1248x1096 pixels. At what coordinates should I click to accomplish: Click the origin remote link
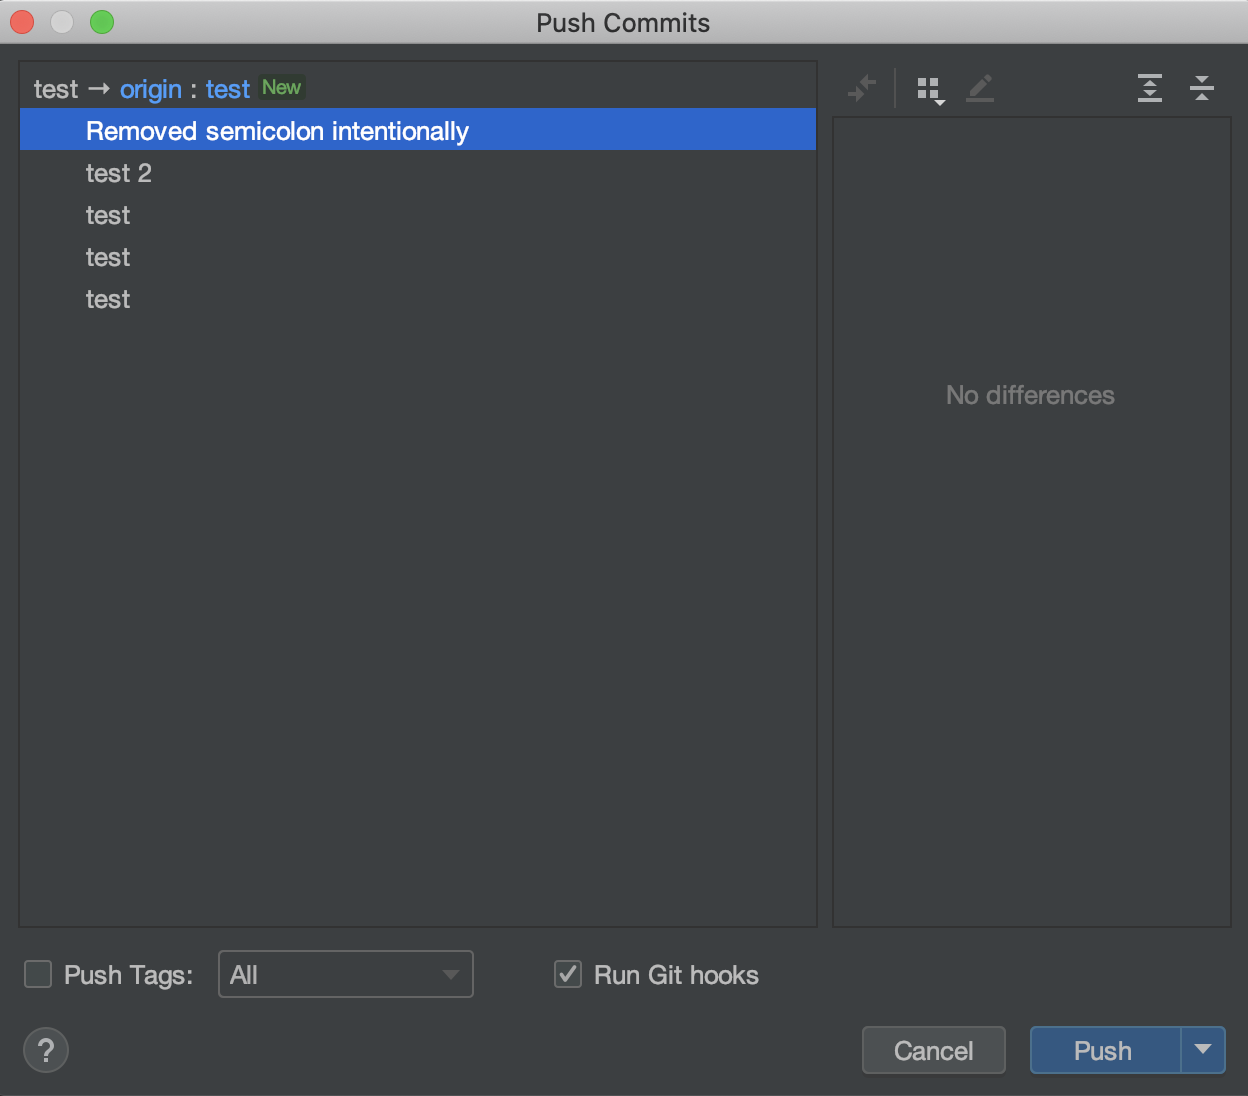pos(150,89)
